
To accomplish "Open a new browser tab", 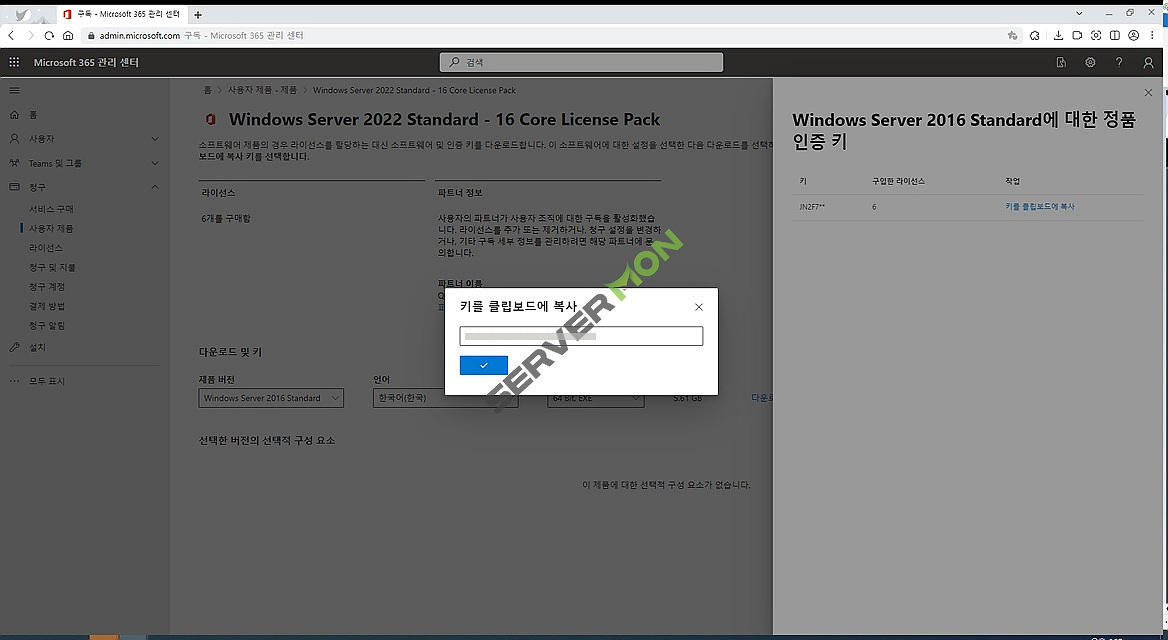I will (x=197, y=14).
